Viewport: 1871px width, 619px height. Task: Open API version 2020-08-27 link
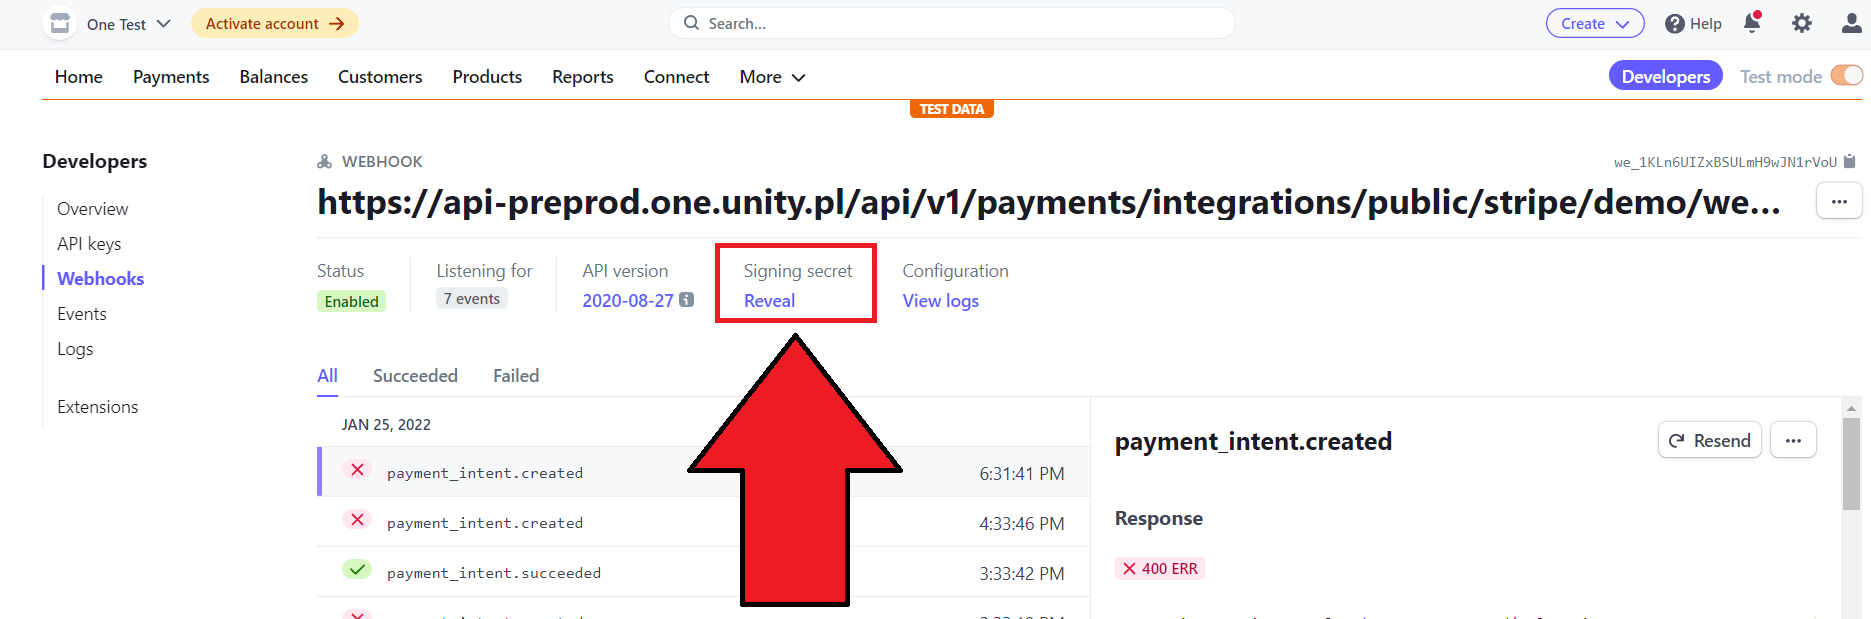(x=628, y=301)
